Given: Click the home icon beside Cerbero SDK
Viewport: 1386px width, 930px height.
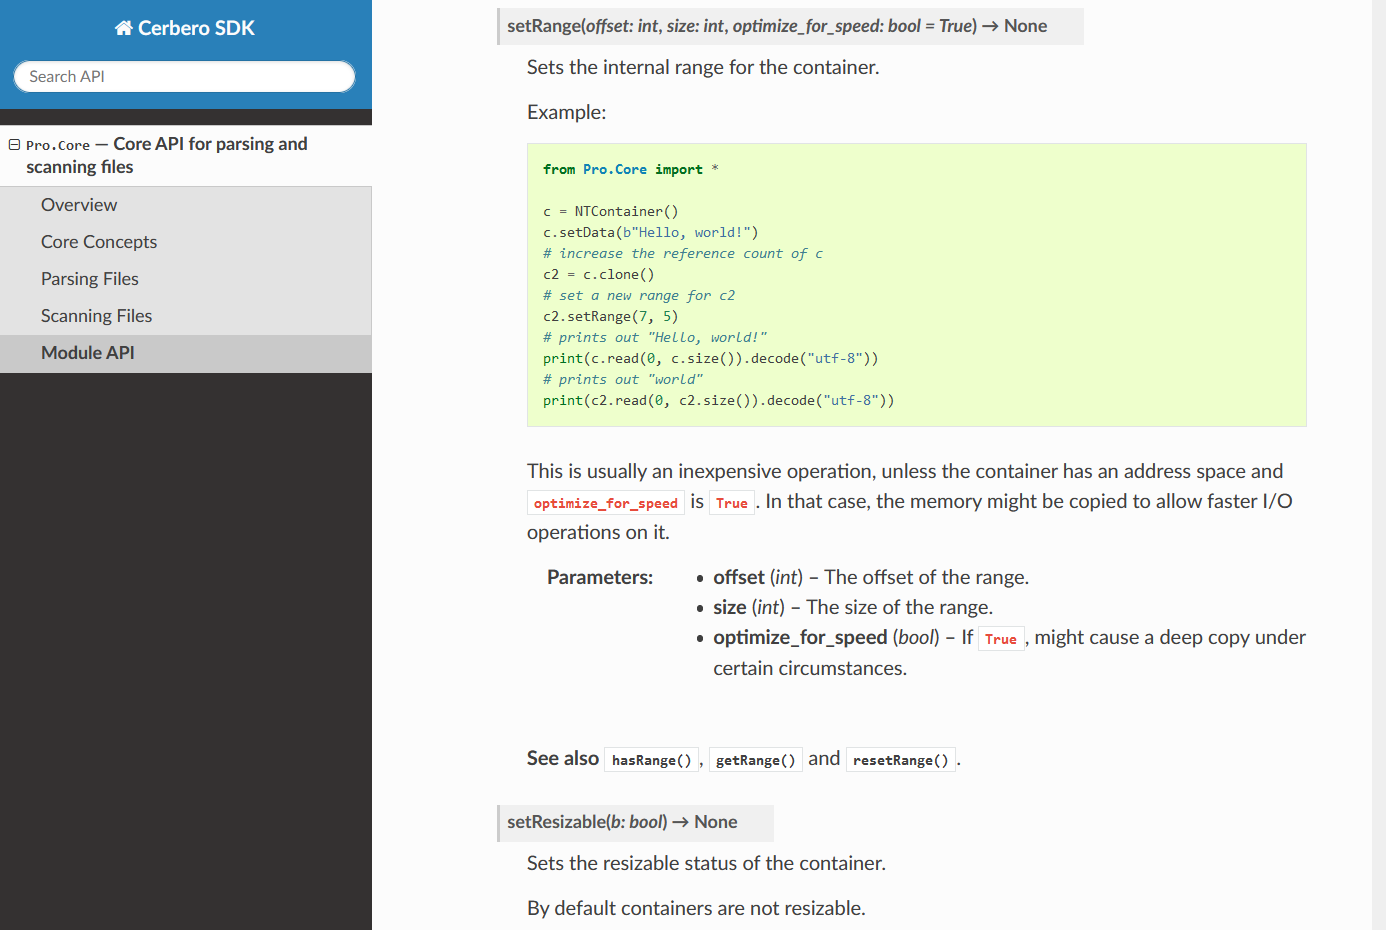Looking at the screenshot, I should click(123, 28).
